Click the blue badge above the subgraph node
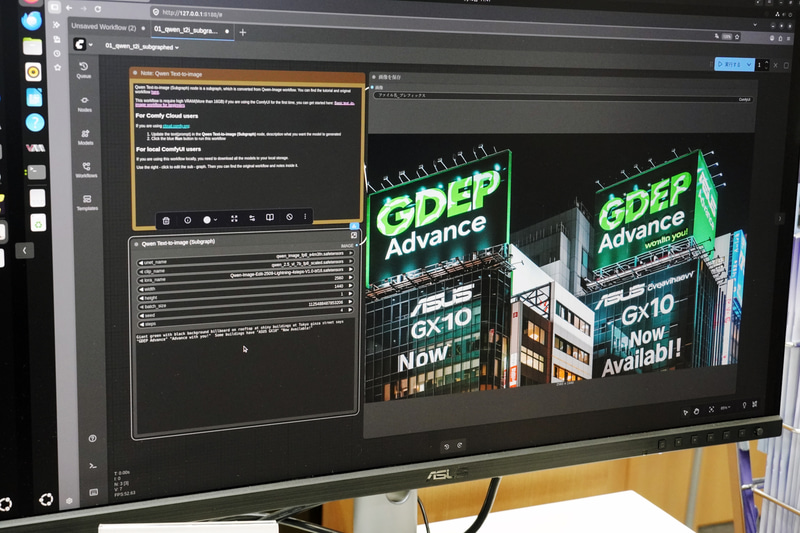 tap(354, 225)
